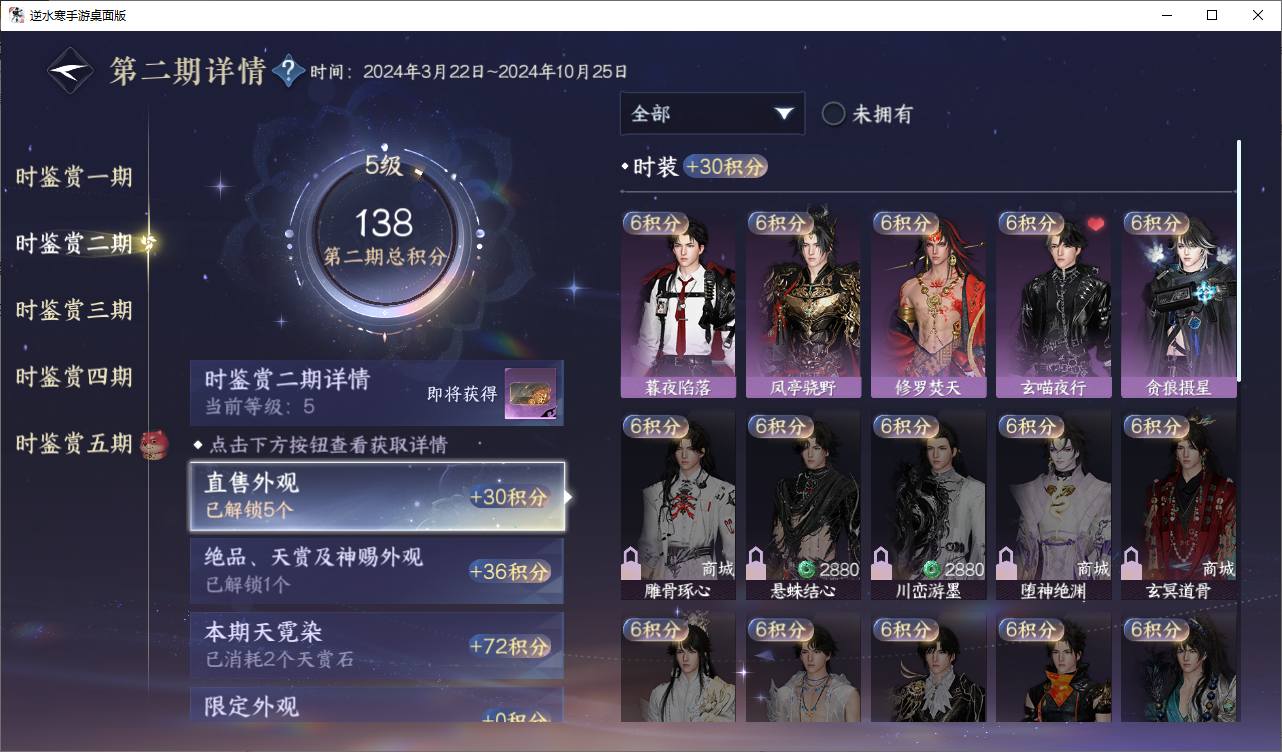Click the red heart on 玄喵夜行

click(x=1096, y=224)
